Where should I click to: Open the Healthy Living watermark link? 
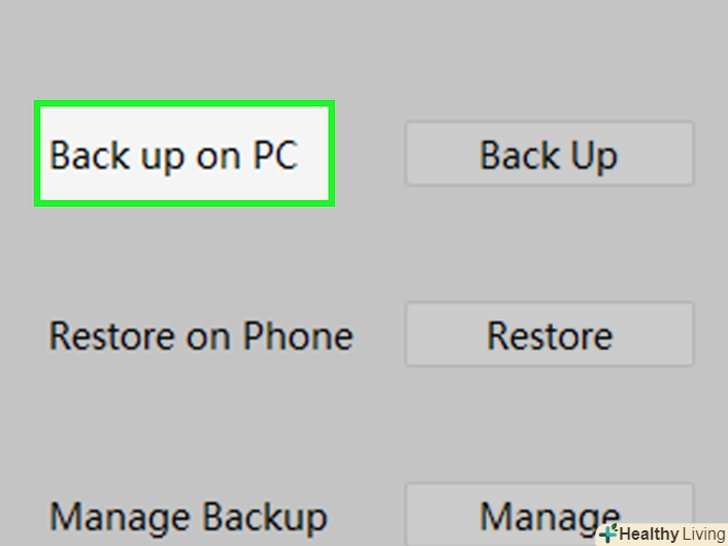(x=662, y=534)
